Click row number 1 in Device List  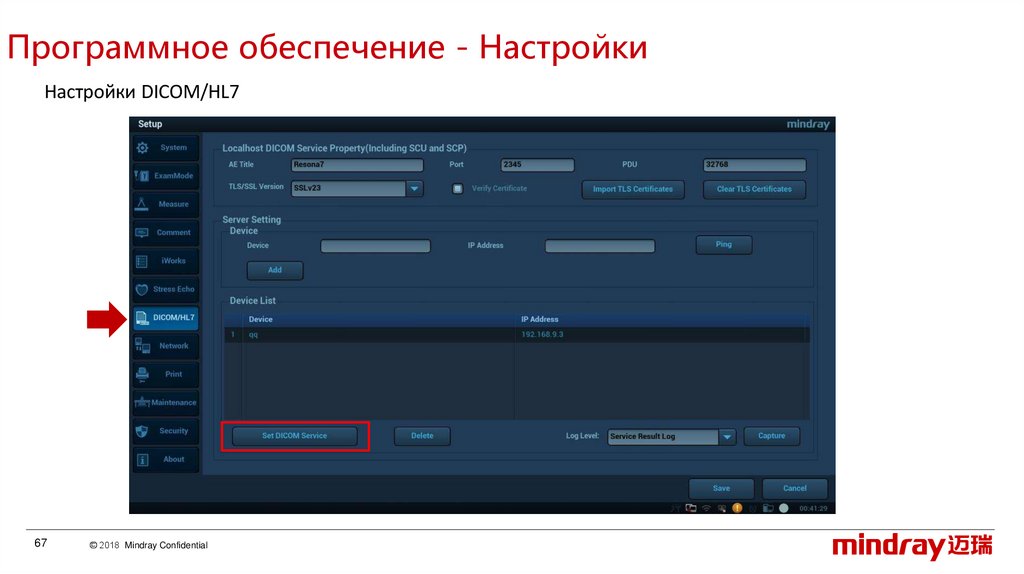[233, 335]
